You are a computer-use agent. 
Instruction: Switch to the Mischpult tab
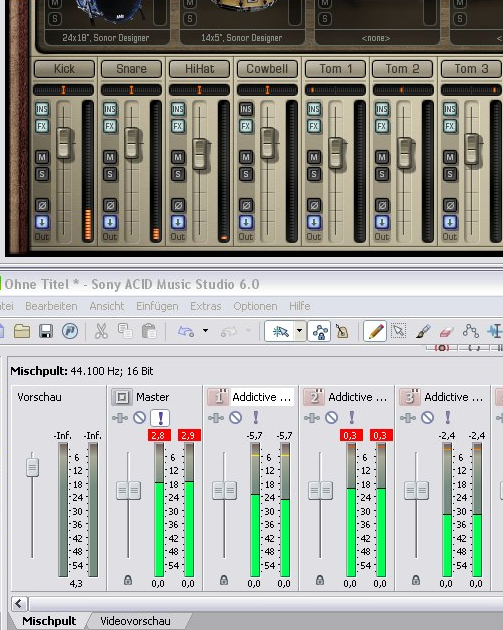pyautogui.click(x=49, y=621)
